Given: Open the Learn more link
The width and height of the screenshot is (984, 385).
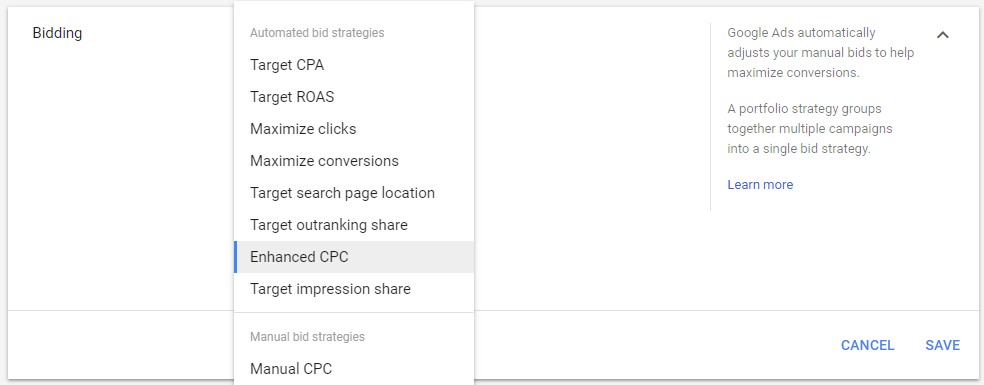Looking at the screenshot, I should 760,185.
